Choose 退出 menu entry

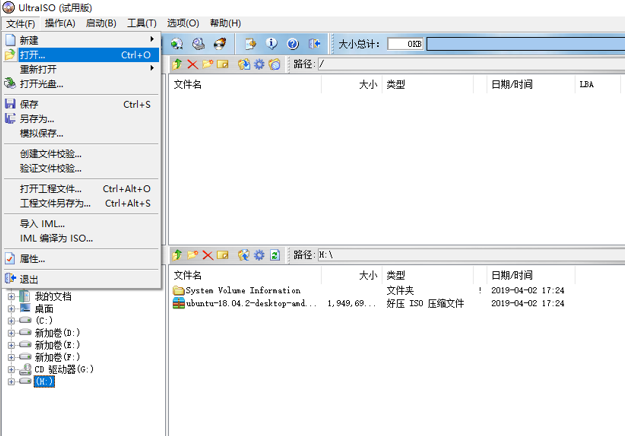point(82,279)
